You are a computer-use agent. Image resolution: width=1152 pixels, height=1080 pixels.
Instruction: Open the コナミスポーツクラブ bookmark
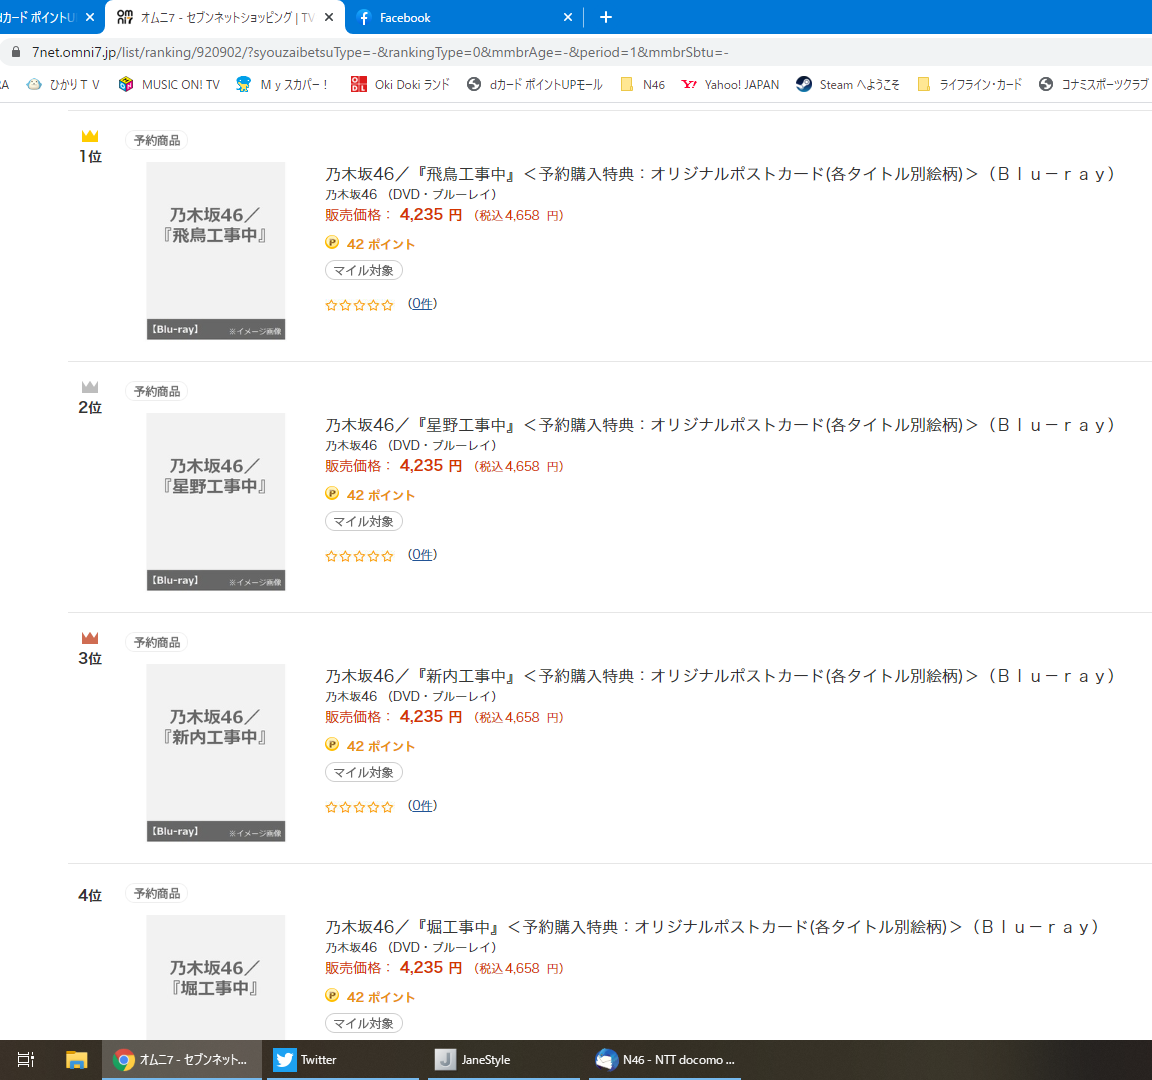[1093, 84]
